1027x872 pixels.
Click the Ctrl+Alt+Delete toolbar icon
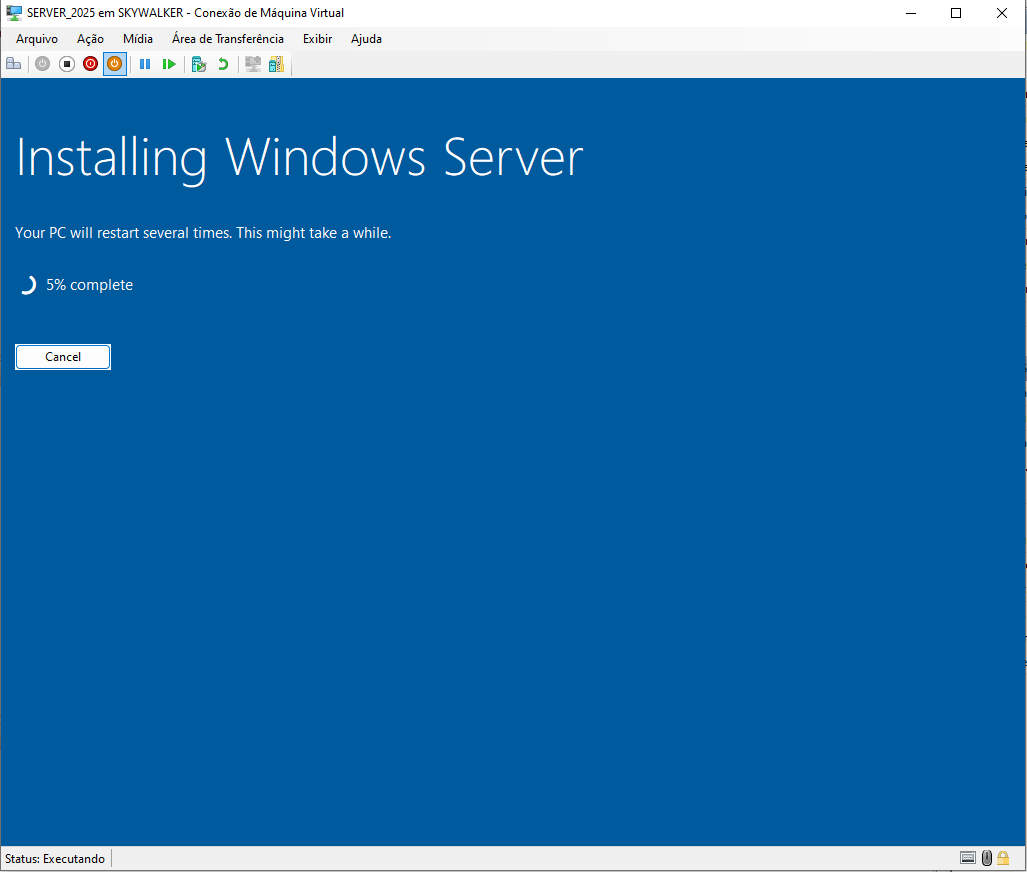(x=13, y=64)
